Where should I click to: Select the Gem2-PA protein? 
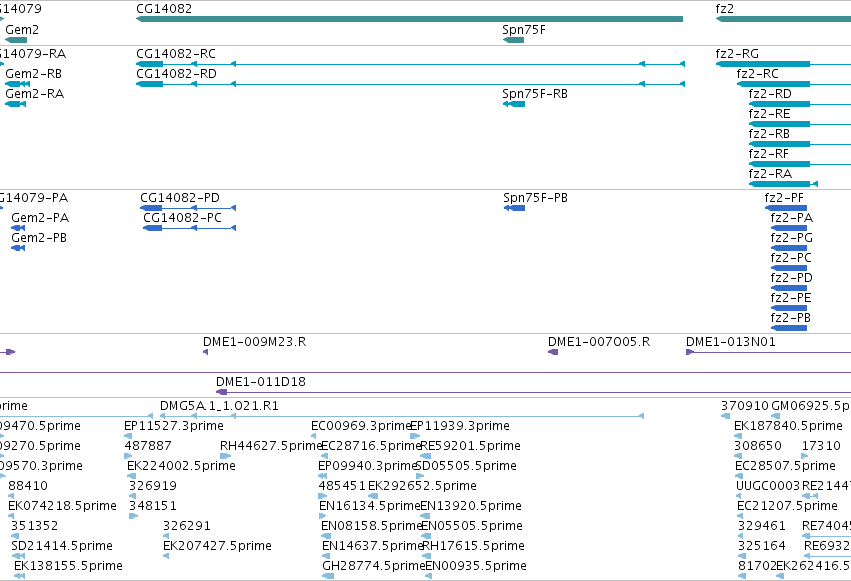(18, 228)
